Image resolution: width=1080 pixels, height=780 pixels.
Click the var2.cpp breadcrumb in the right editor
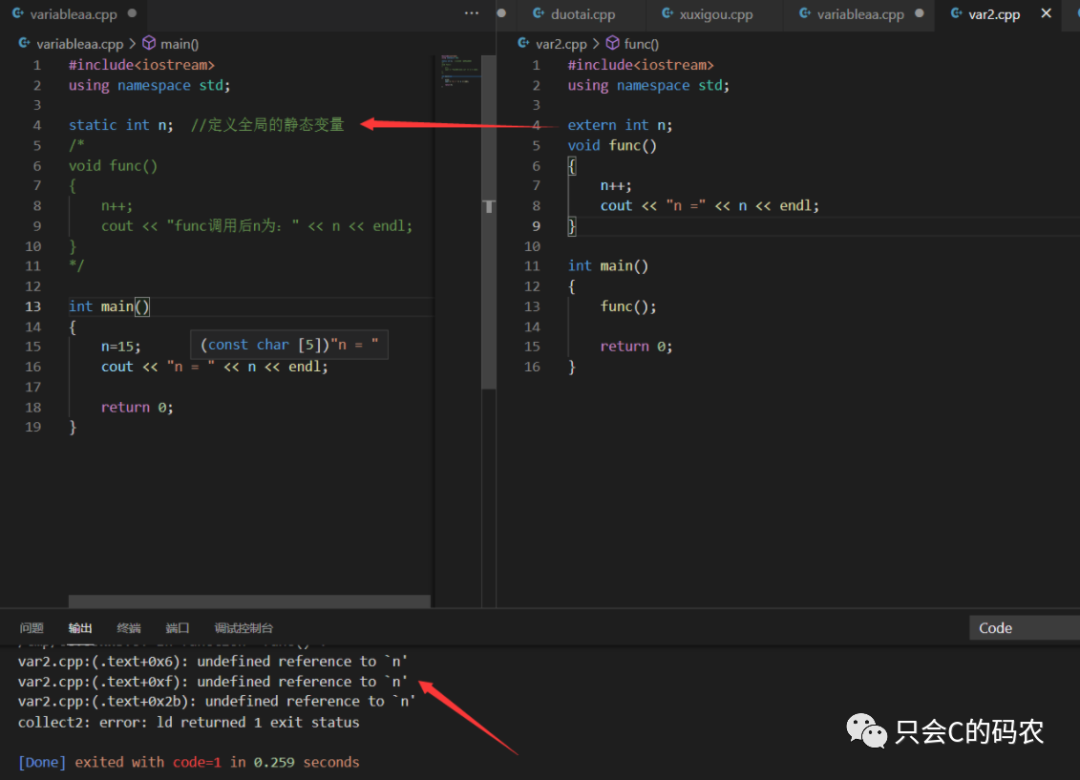coord(561,44)
